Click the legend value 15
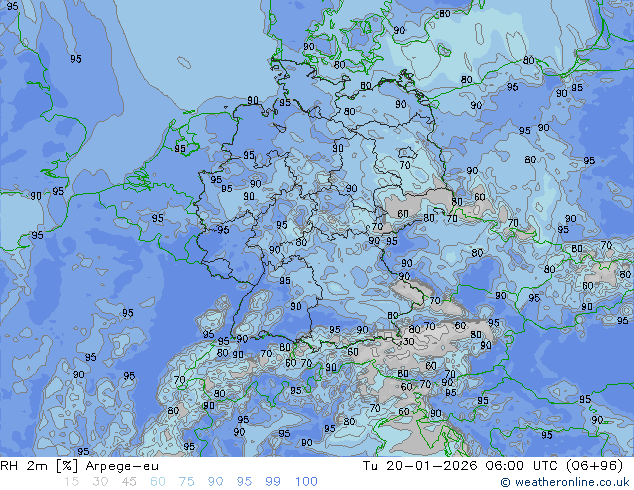Image resolution: width=634 pixels, height=490 pixels. (x=71, y=482)
